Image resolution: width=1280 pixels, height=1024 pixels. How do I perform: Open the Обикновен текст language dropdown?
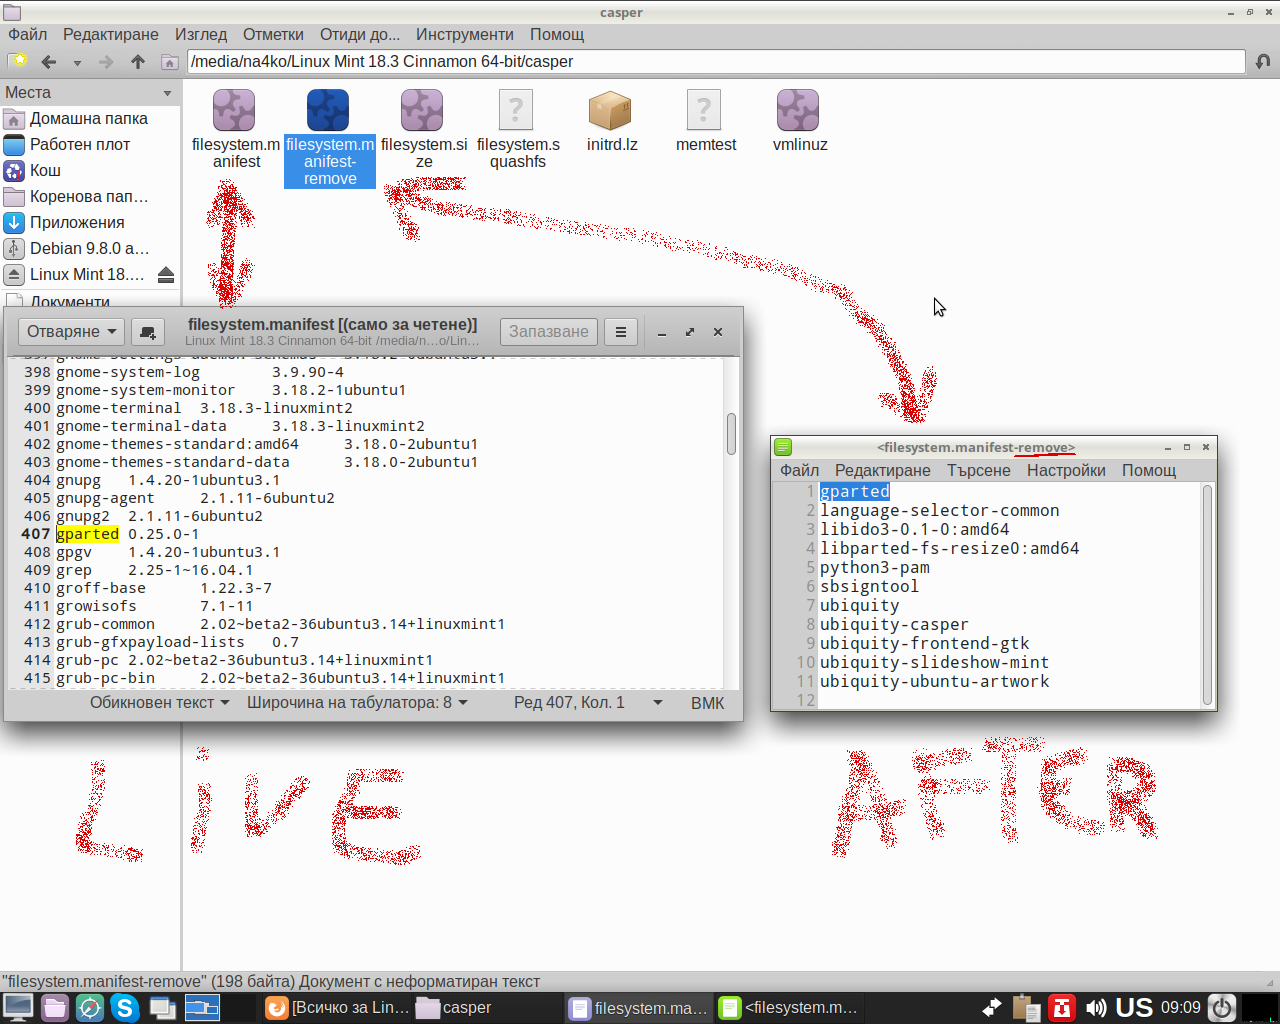(x=160, y=703)
